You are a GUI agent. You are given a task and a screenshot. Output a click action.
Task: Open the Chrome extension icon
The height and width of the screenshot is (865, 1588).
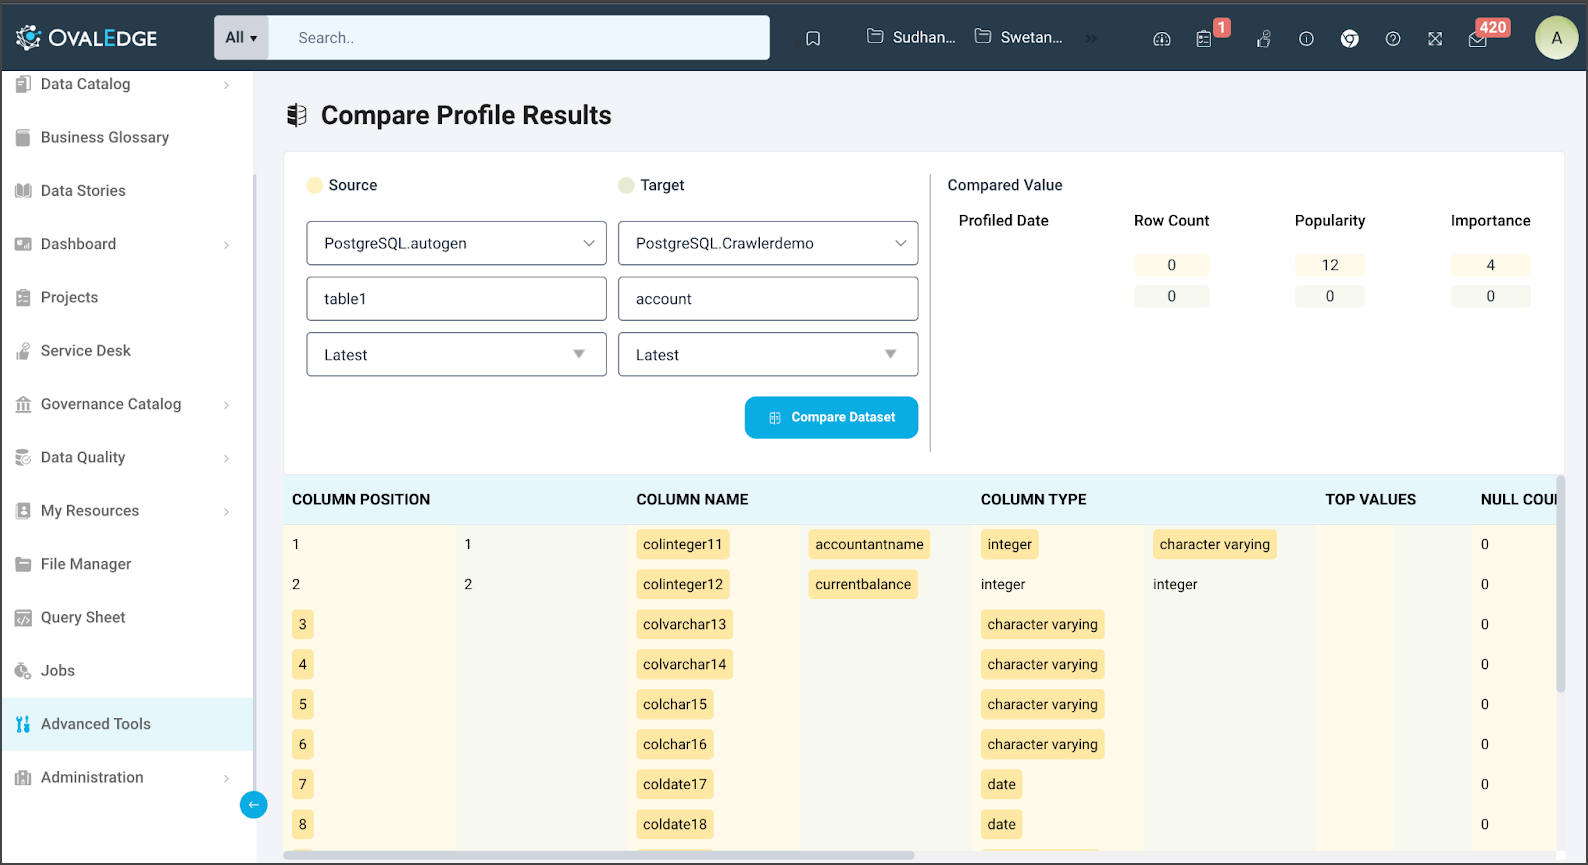coord(1349,39)
